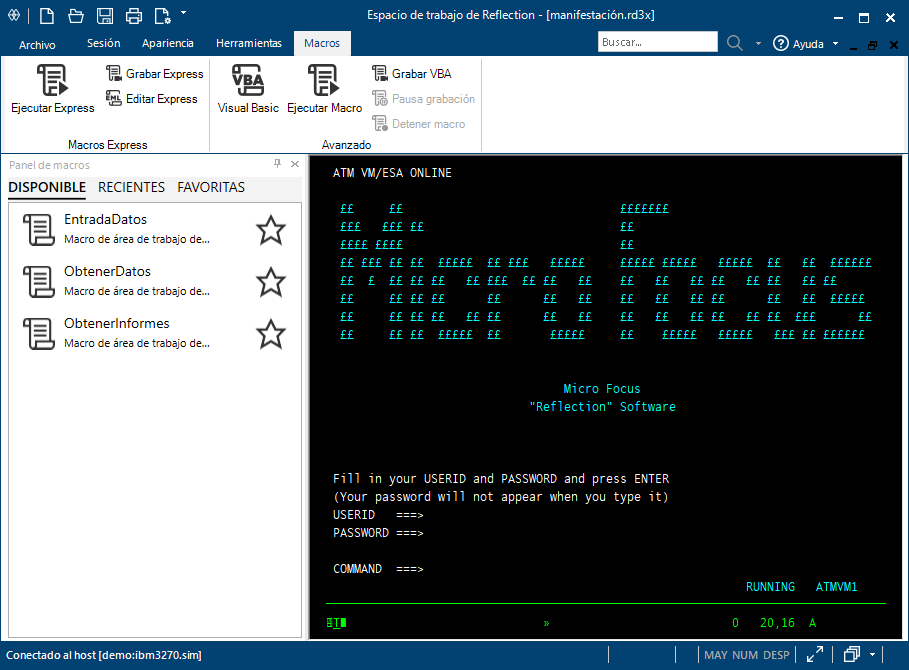Expand the Ayuda help dropdown
Viewport: 909px width, 670px height.
click(835, 44)
